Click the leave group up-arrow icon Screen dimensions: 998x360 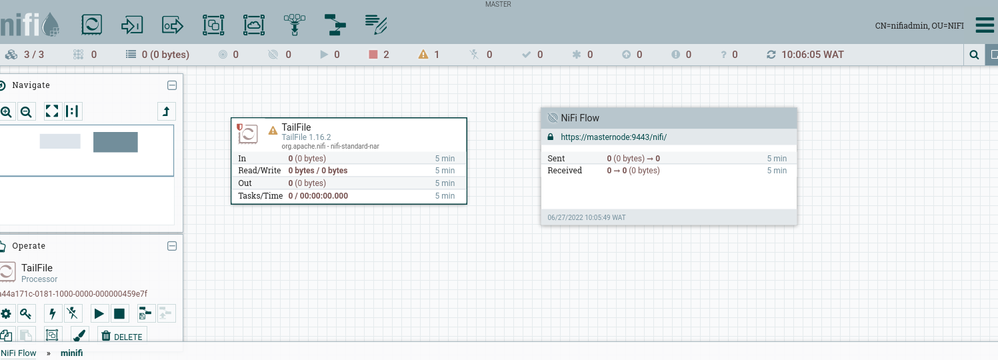tap(166, 112)
